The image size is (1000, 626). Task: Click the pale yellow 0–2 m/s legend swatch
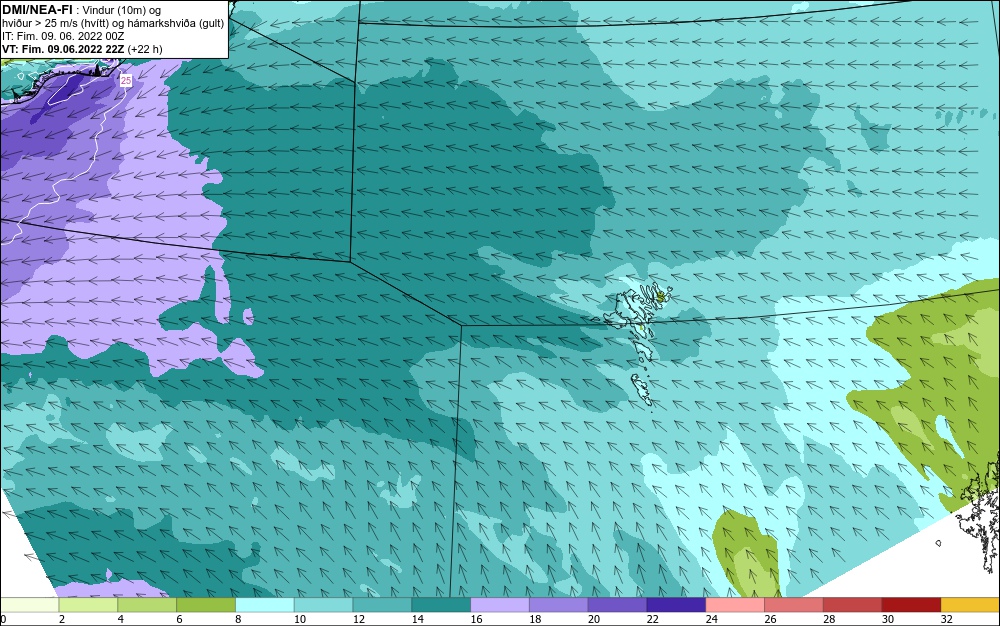(29, 605)
